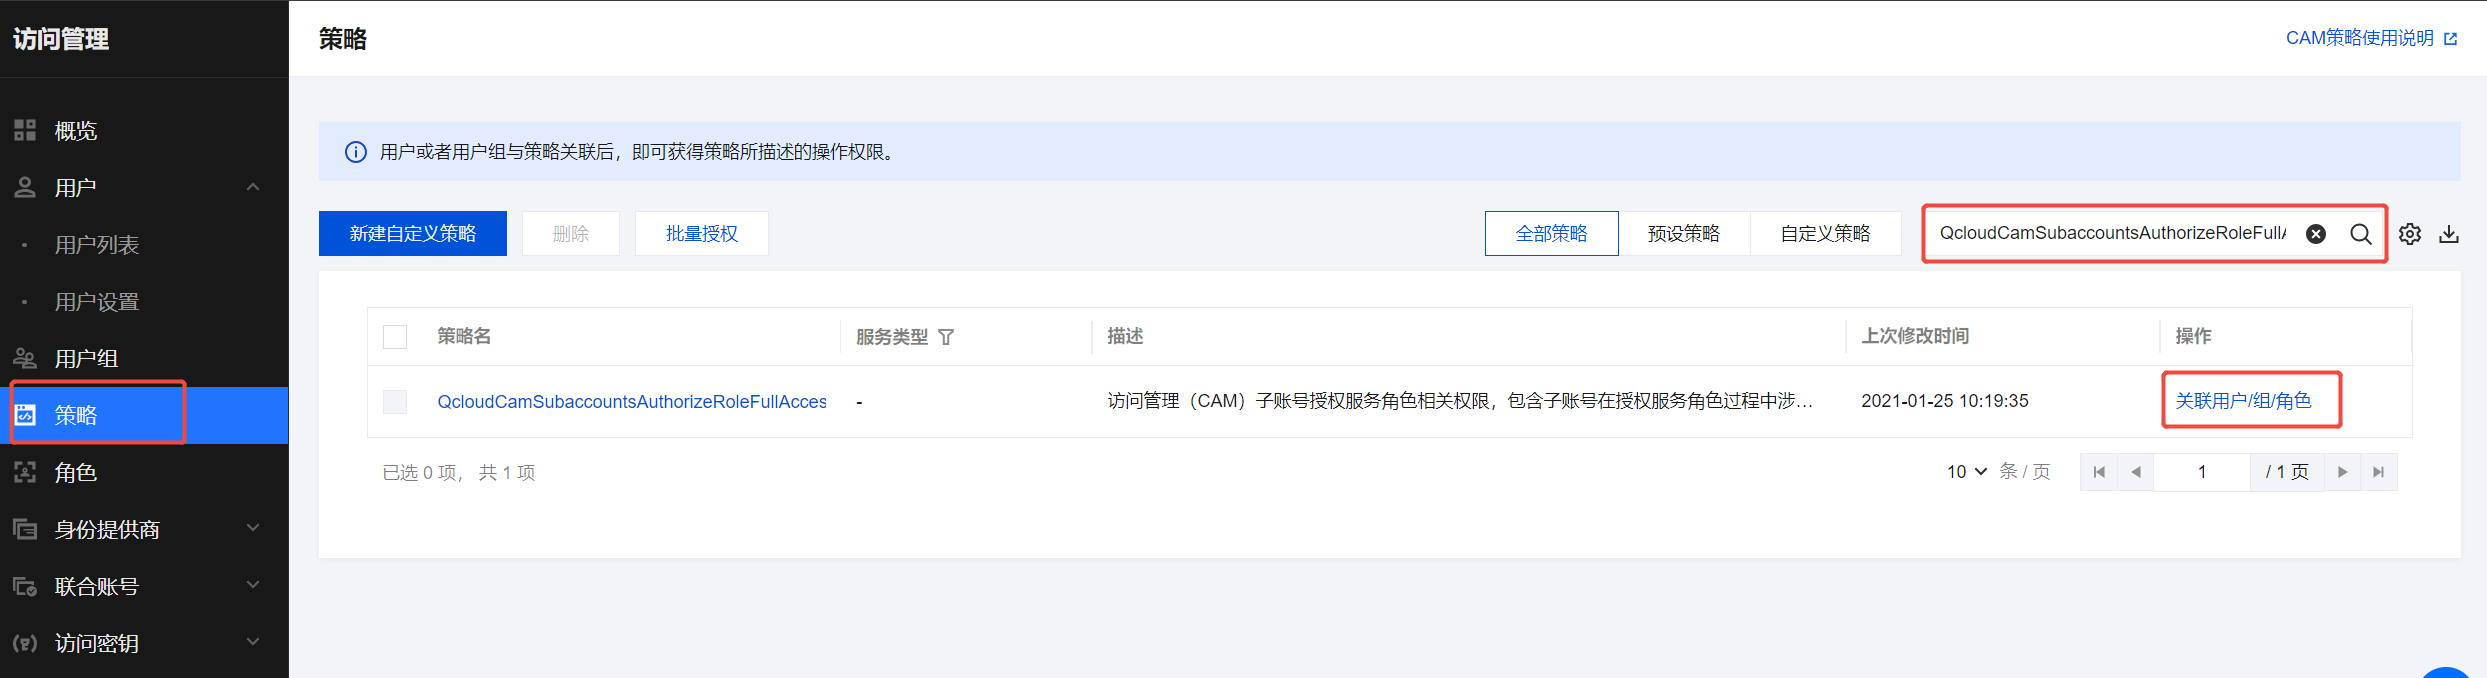
Task: Click the 关联用户/组/角色 action link
Action: pyautogui.click(x=2244, y=400)
